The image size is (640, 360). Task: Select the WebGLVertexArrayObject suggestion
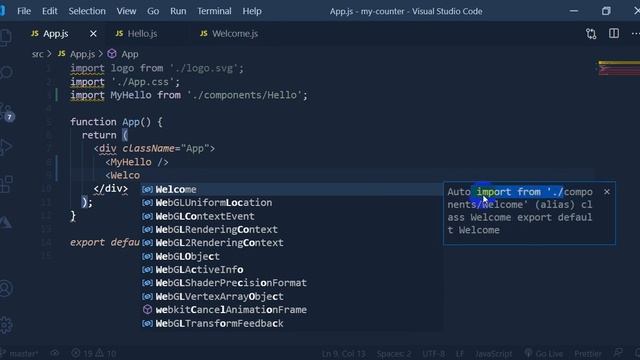(292, 296)
